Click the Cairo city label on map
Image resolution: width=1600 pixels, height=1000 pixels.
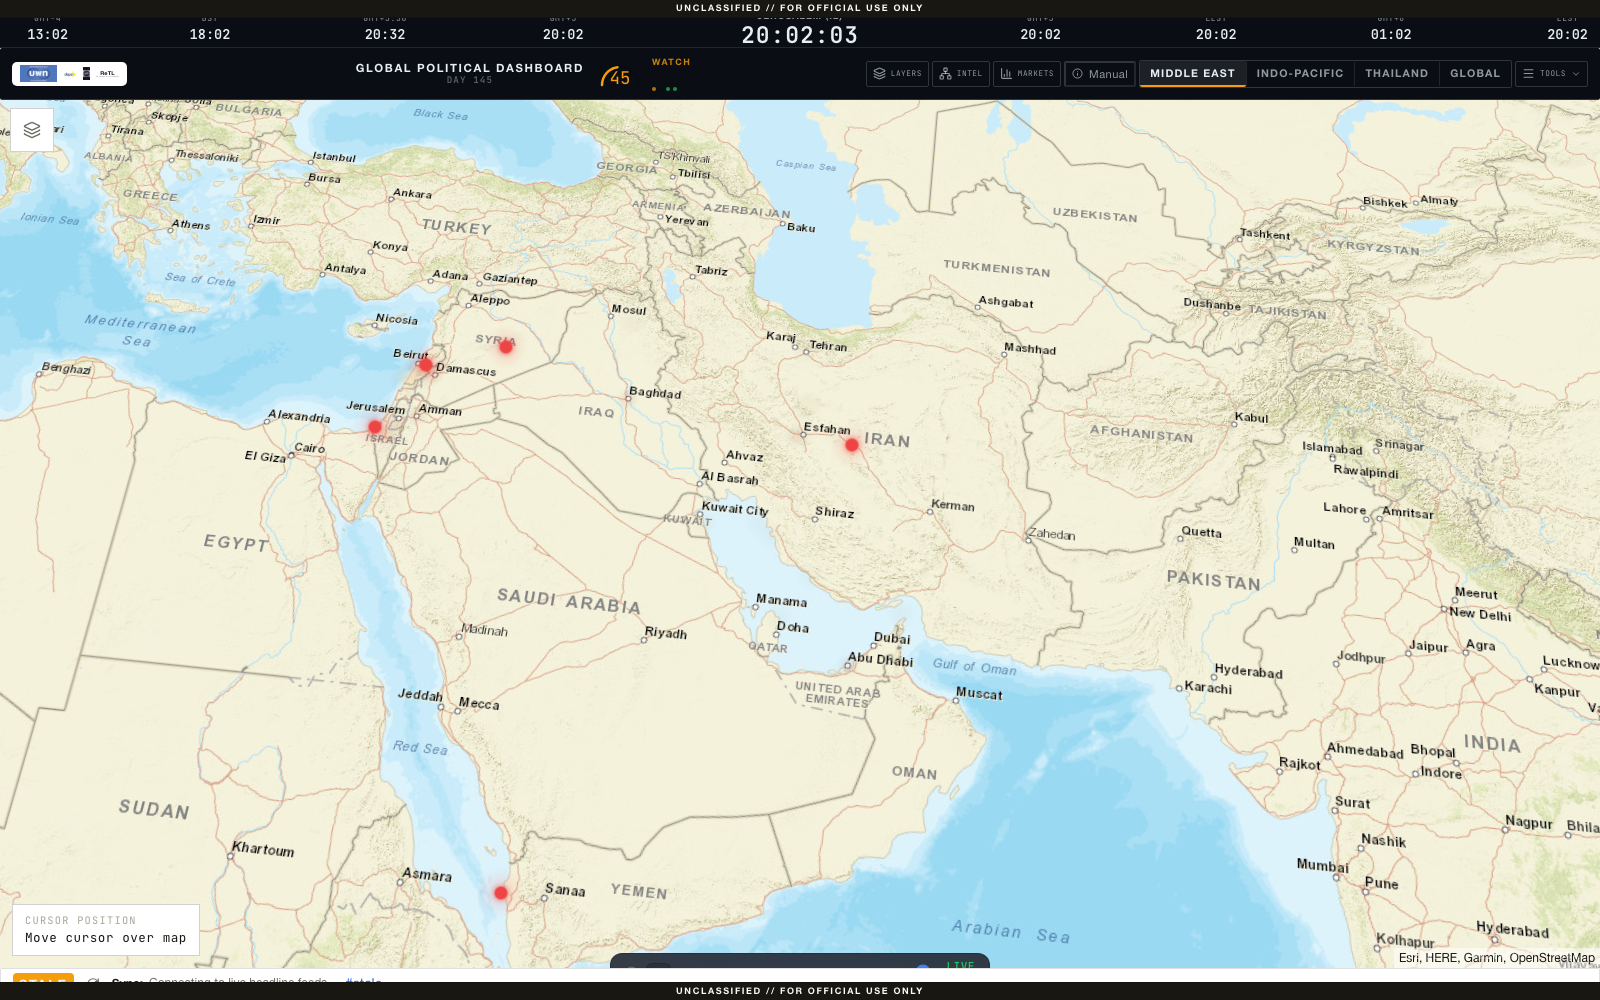tap(310, 448)
